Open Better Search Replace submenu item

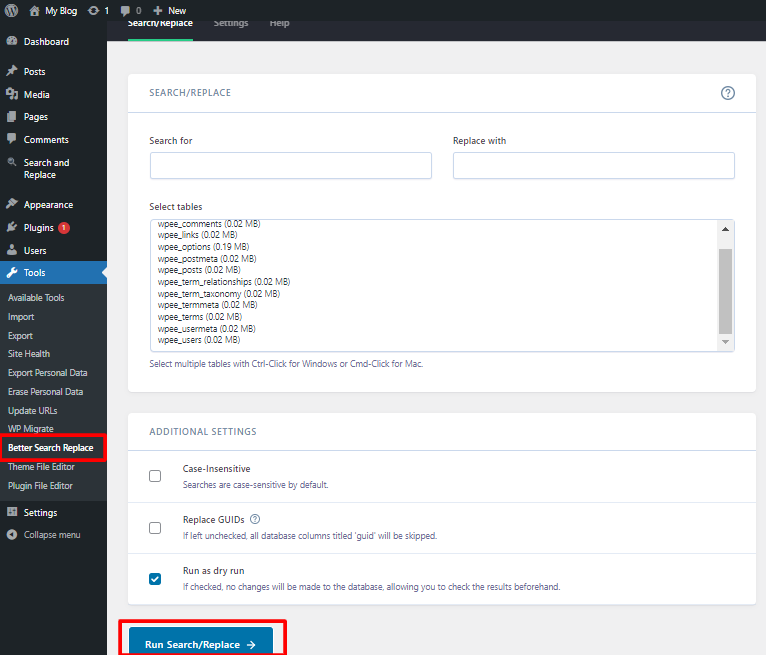tap(51, 447)
